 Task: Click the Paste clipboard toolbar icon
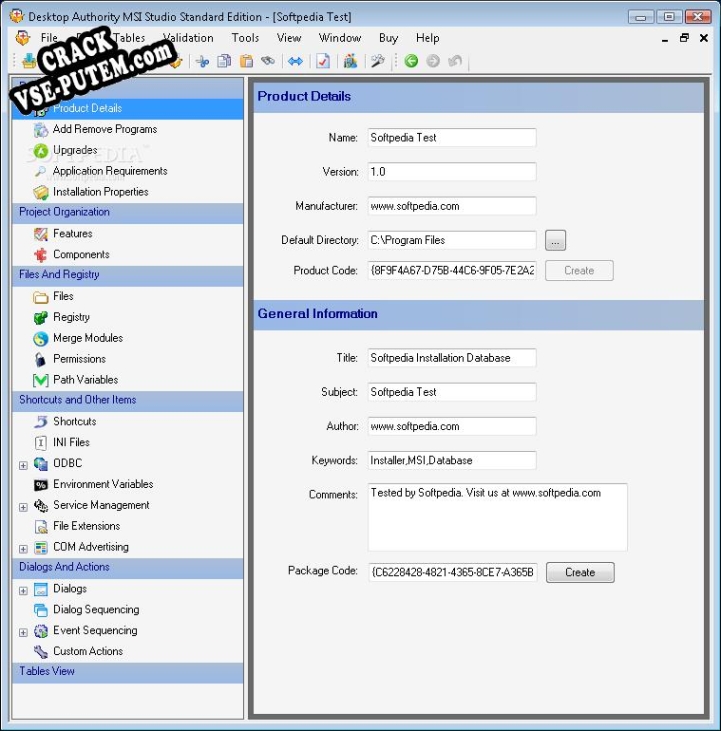coord(246,61)
